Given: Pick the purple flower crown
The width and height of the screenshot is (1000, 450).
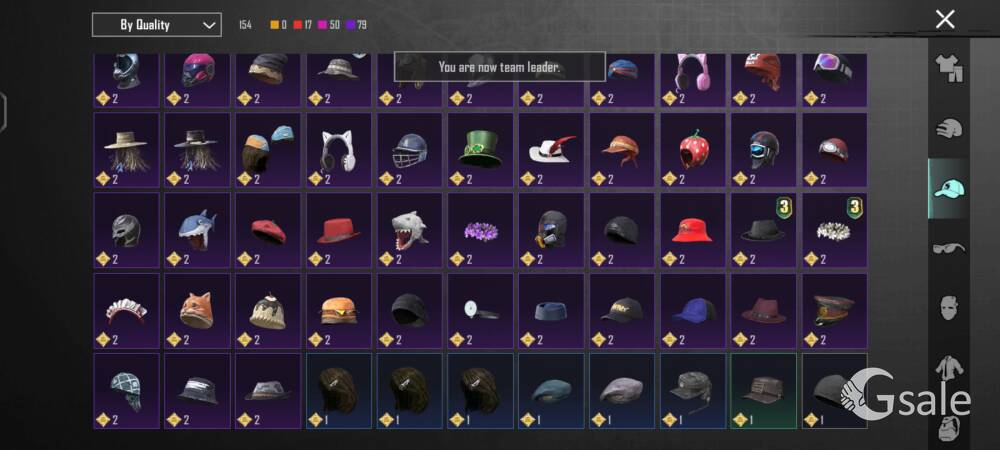Looking at the screenshot, I should (x=480, y=230).
